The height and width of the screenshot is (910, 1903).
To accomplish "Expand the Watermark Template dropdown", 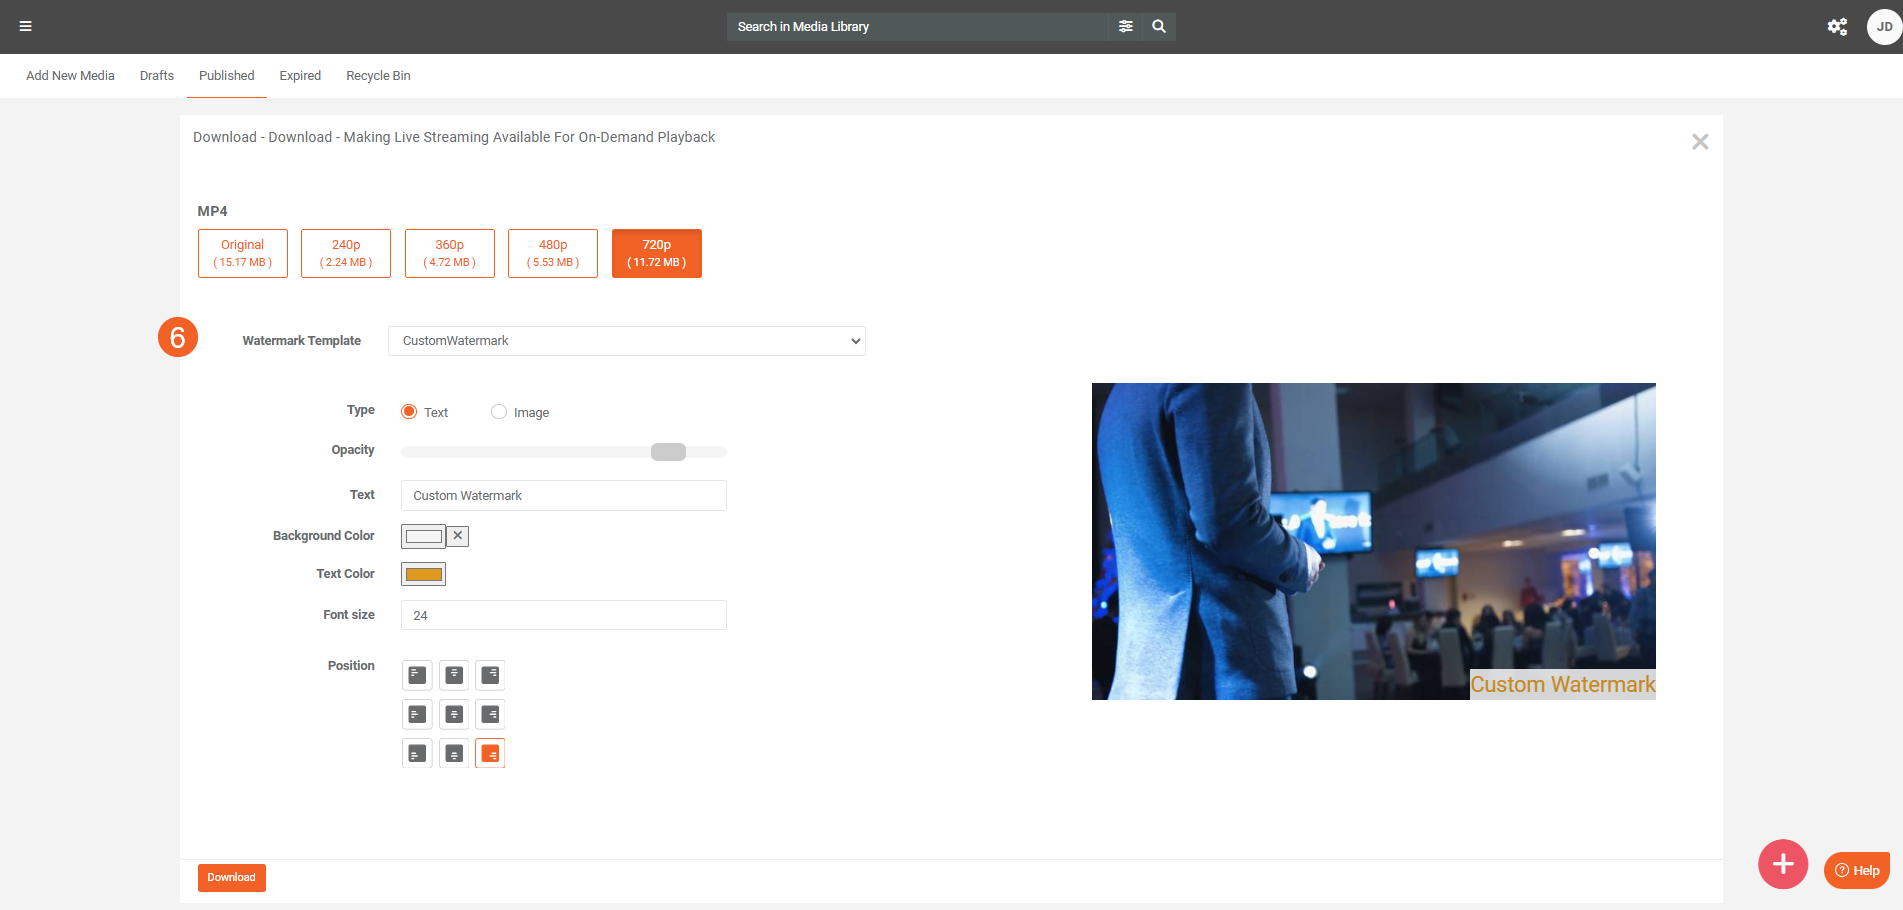I will click(x=627, y=341).
